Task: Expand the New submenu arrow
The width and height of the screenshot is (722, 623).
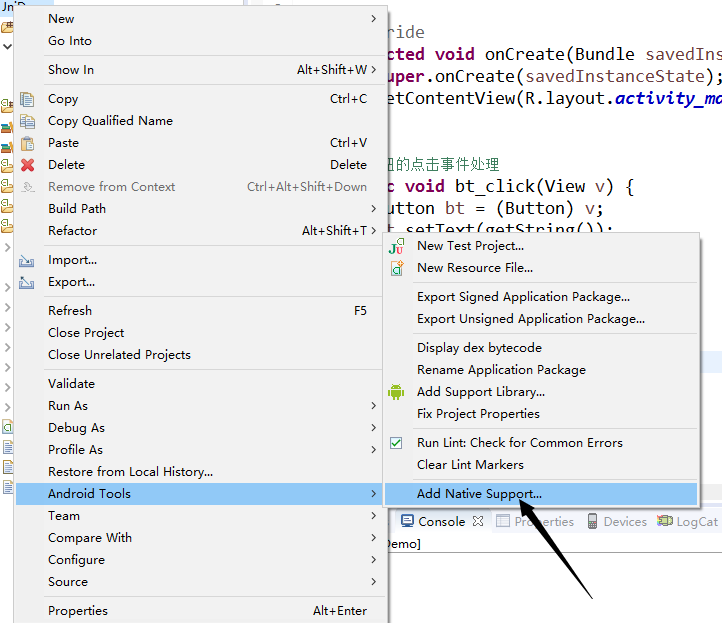Action: 373,19
